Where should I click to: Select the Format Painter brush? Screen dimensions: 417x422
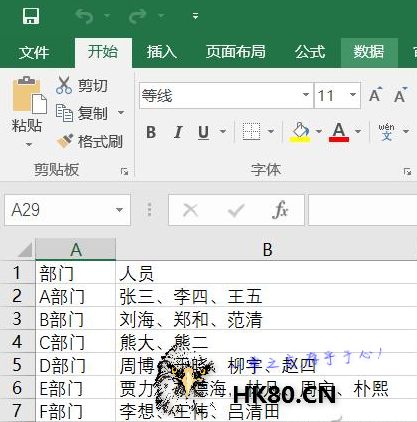(65, 141)
